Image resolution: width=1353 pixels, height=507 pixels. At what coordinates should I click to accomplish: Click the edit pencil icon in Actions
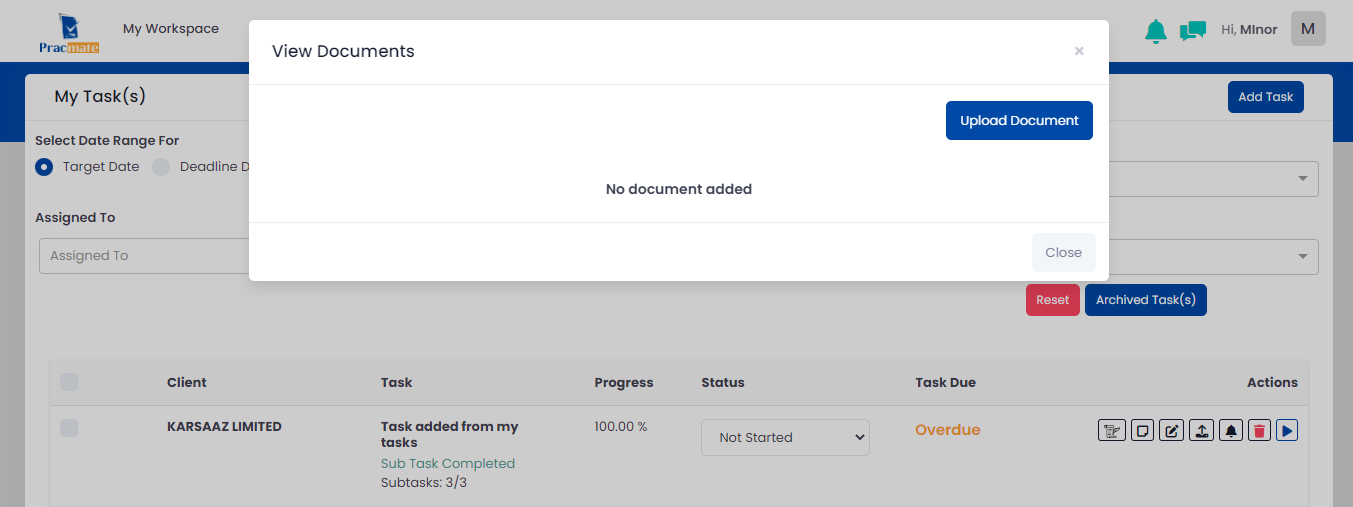click(x=1172, y=430)
